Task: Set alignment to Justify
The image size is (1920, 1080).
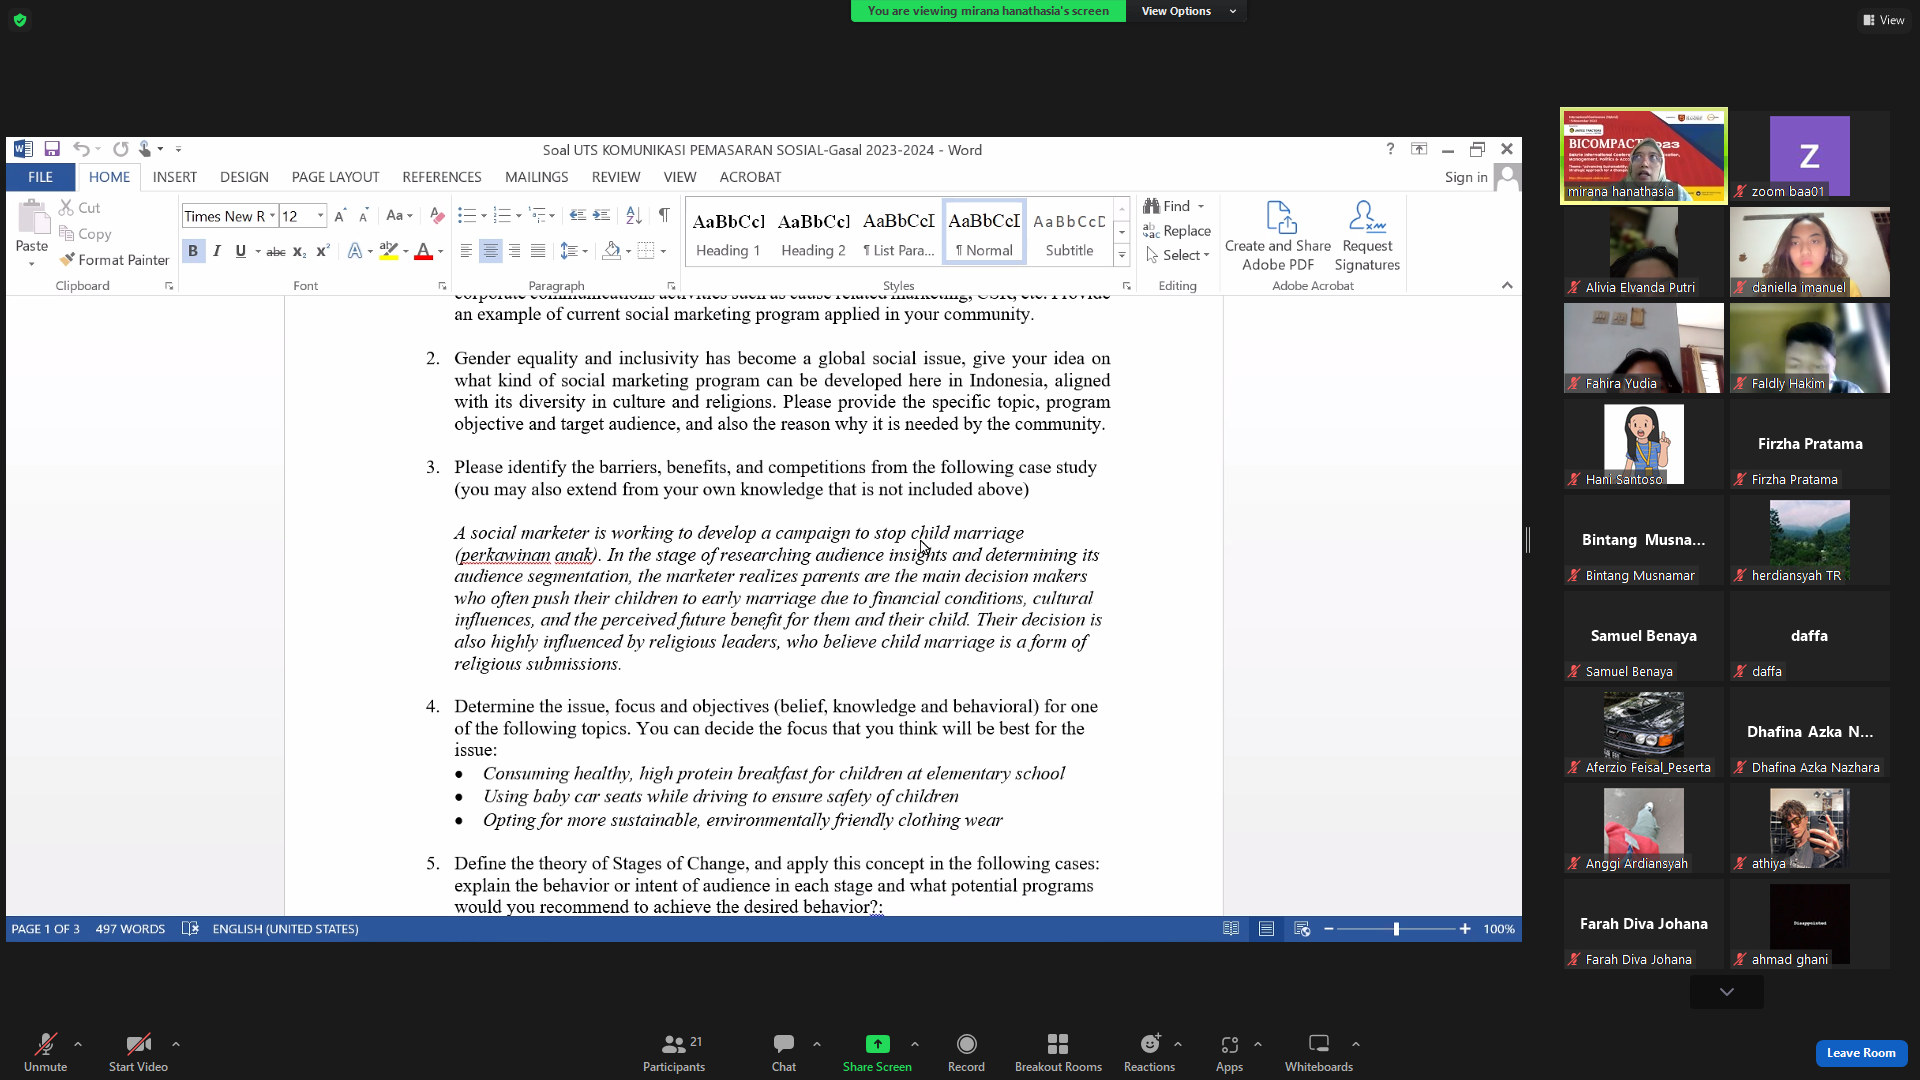Action: click(538, 251)
